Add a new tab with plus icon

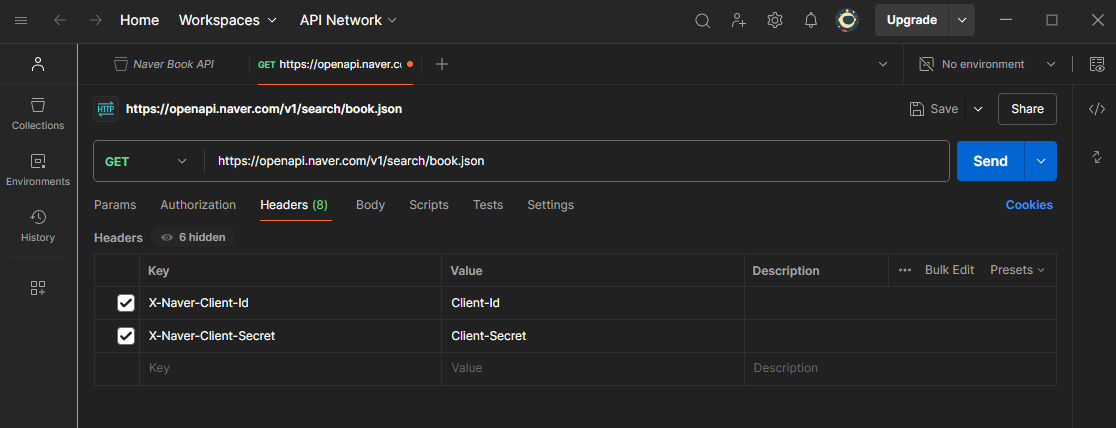click(x=442, y=64)
